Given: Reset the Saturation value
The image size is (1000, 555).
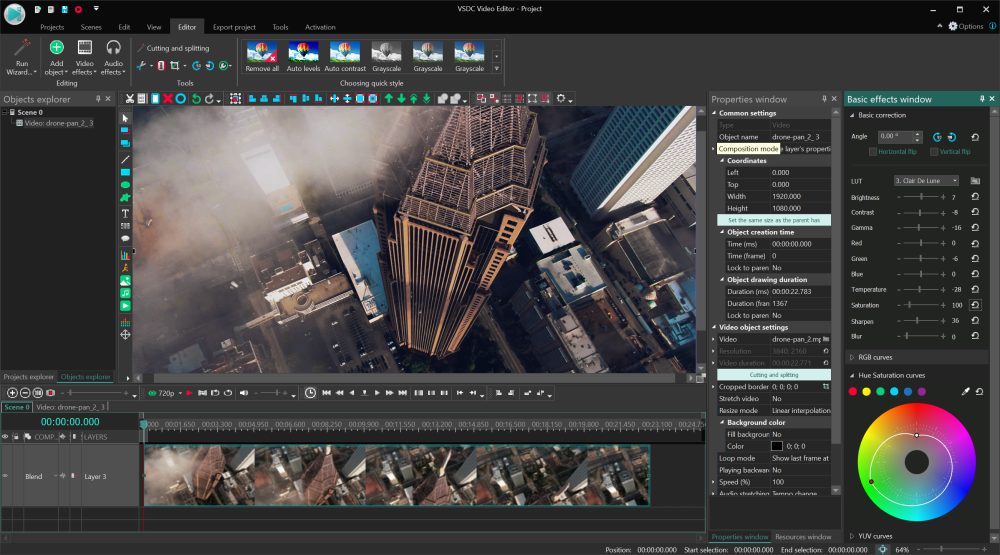Looking at the screenshot, I should [975, 305].
